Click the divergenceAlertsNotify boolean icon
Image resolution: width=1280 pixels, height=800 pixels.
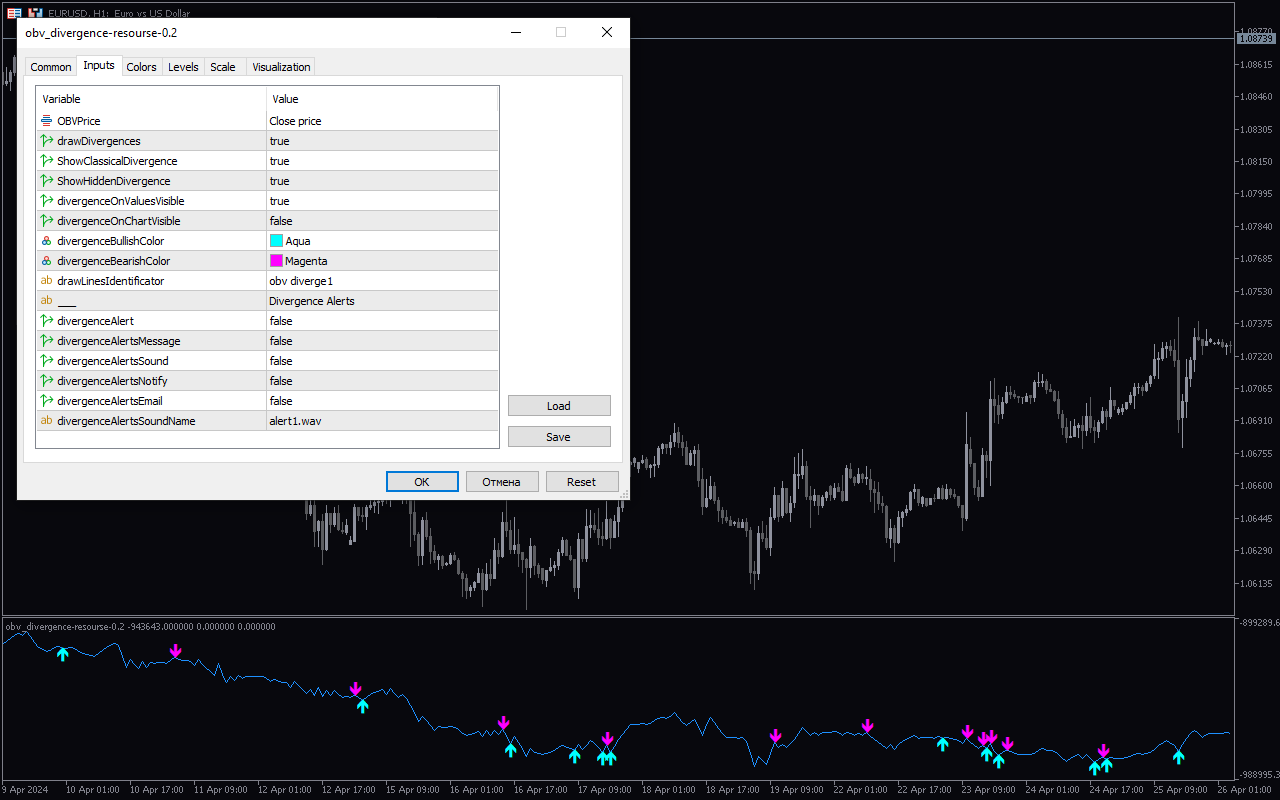point(46,381)
